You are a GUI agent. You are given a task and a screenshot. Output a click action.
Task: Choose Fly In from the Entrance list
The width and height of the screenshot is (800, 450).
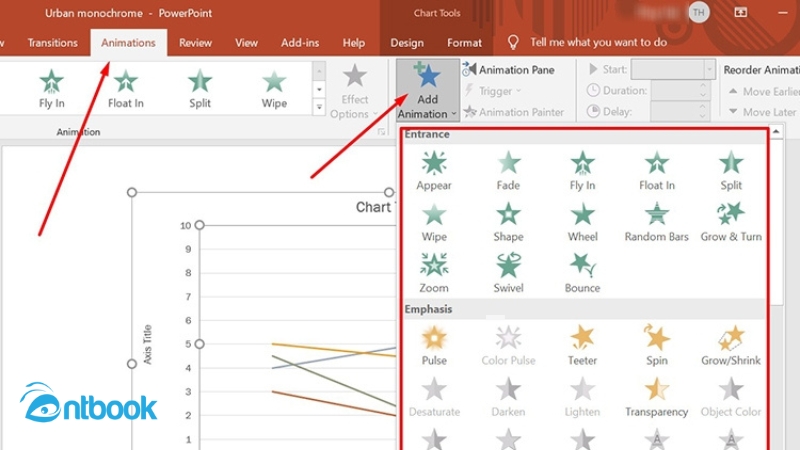click(582, 170)
